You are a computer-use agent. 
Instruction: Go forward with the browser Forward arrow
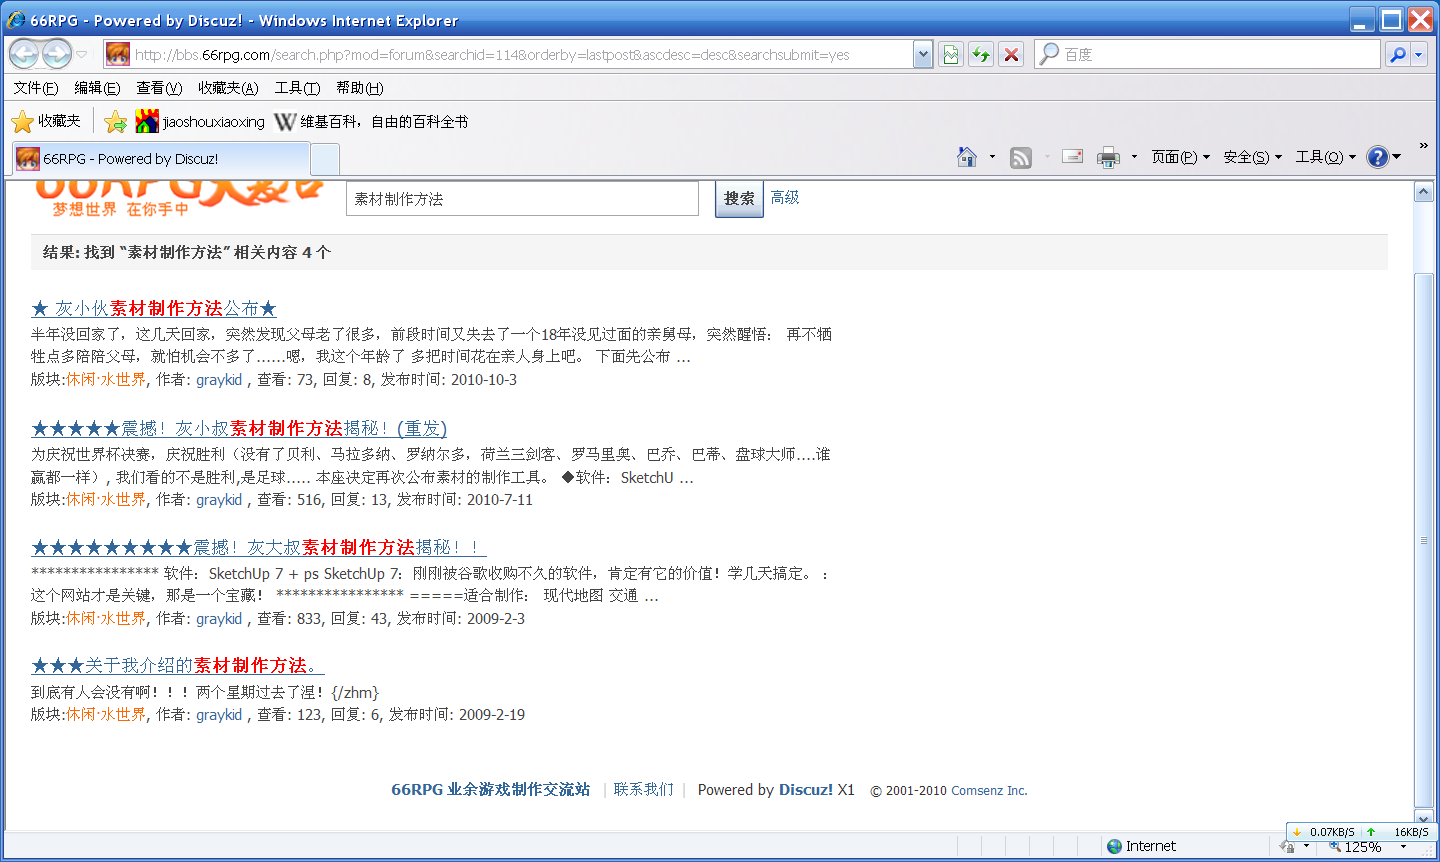(57, 54)
